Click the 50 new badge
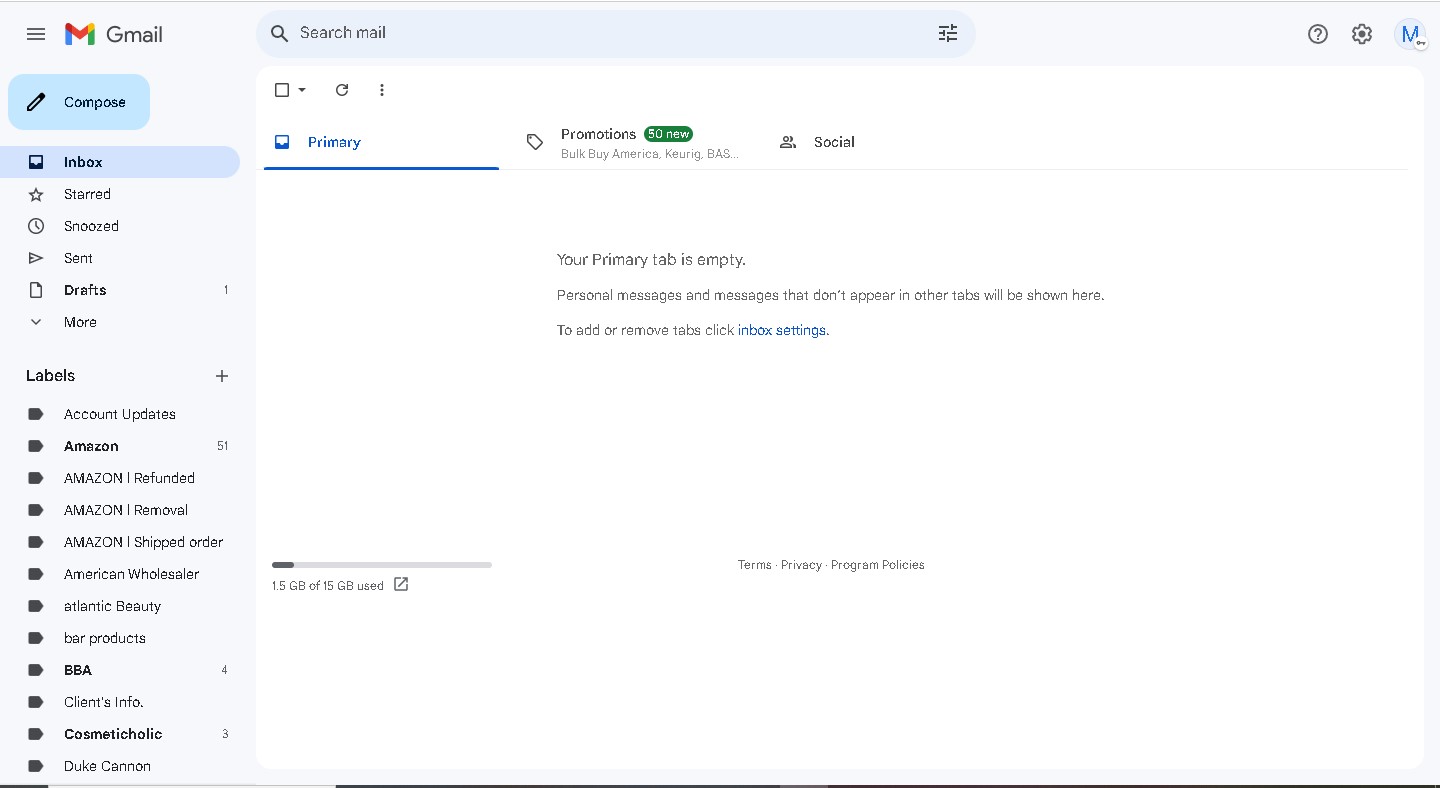 click(x=668, y=134)
